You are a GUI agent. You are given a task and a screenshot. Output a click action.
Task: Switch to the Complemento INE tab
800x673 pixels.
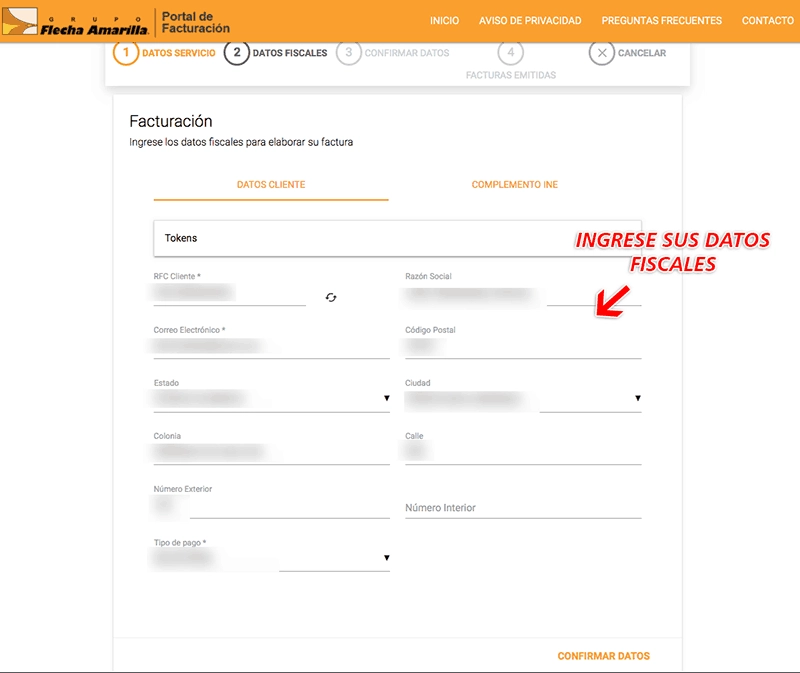pyautogui.click(x=514, y=185)
